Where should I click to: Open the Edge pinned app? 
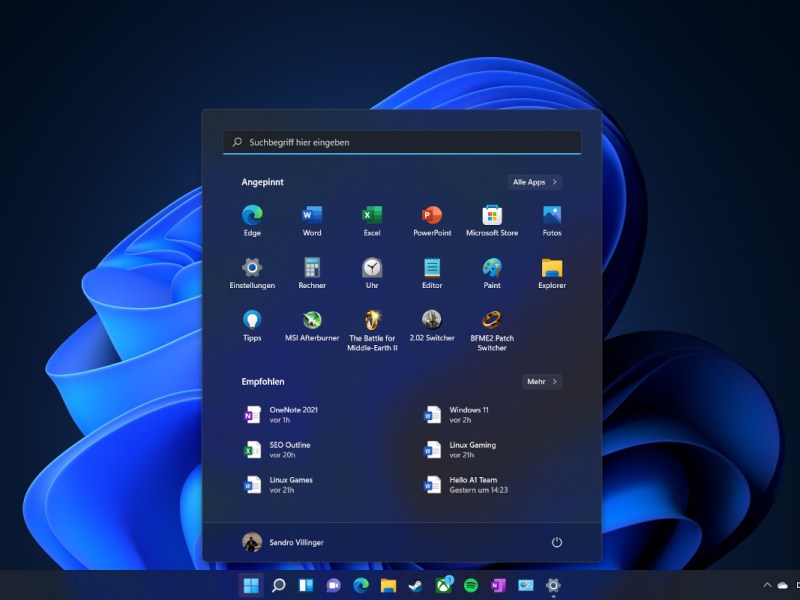click(x=252, y=220)
